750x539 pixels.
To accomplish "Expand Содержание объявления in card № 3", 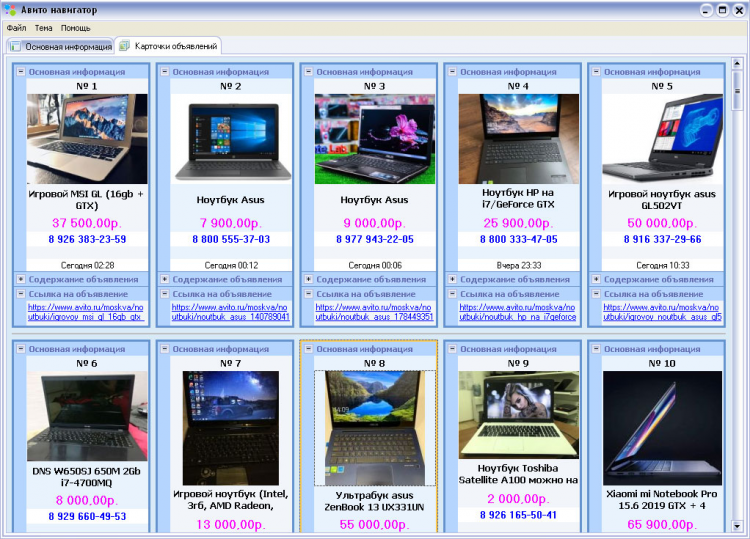I will 309,279.
